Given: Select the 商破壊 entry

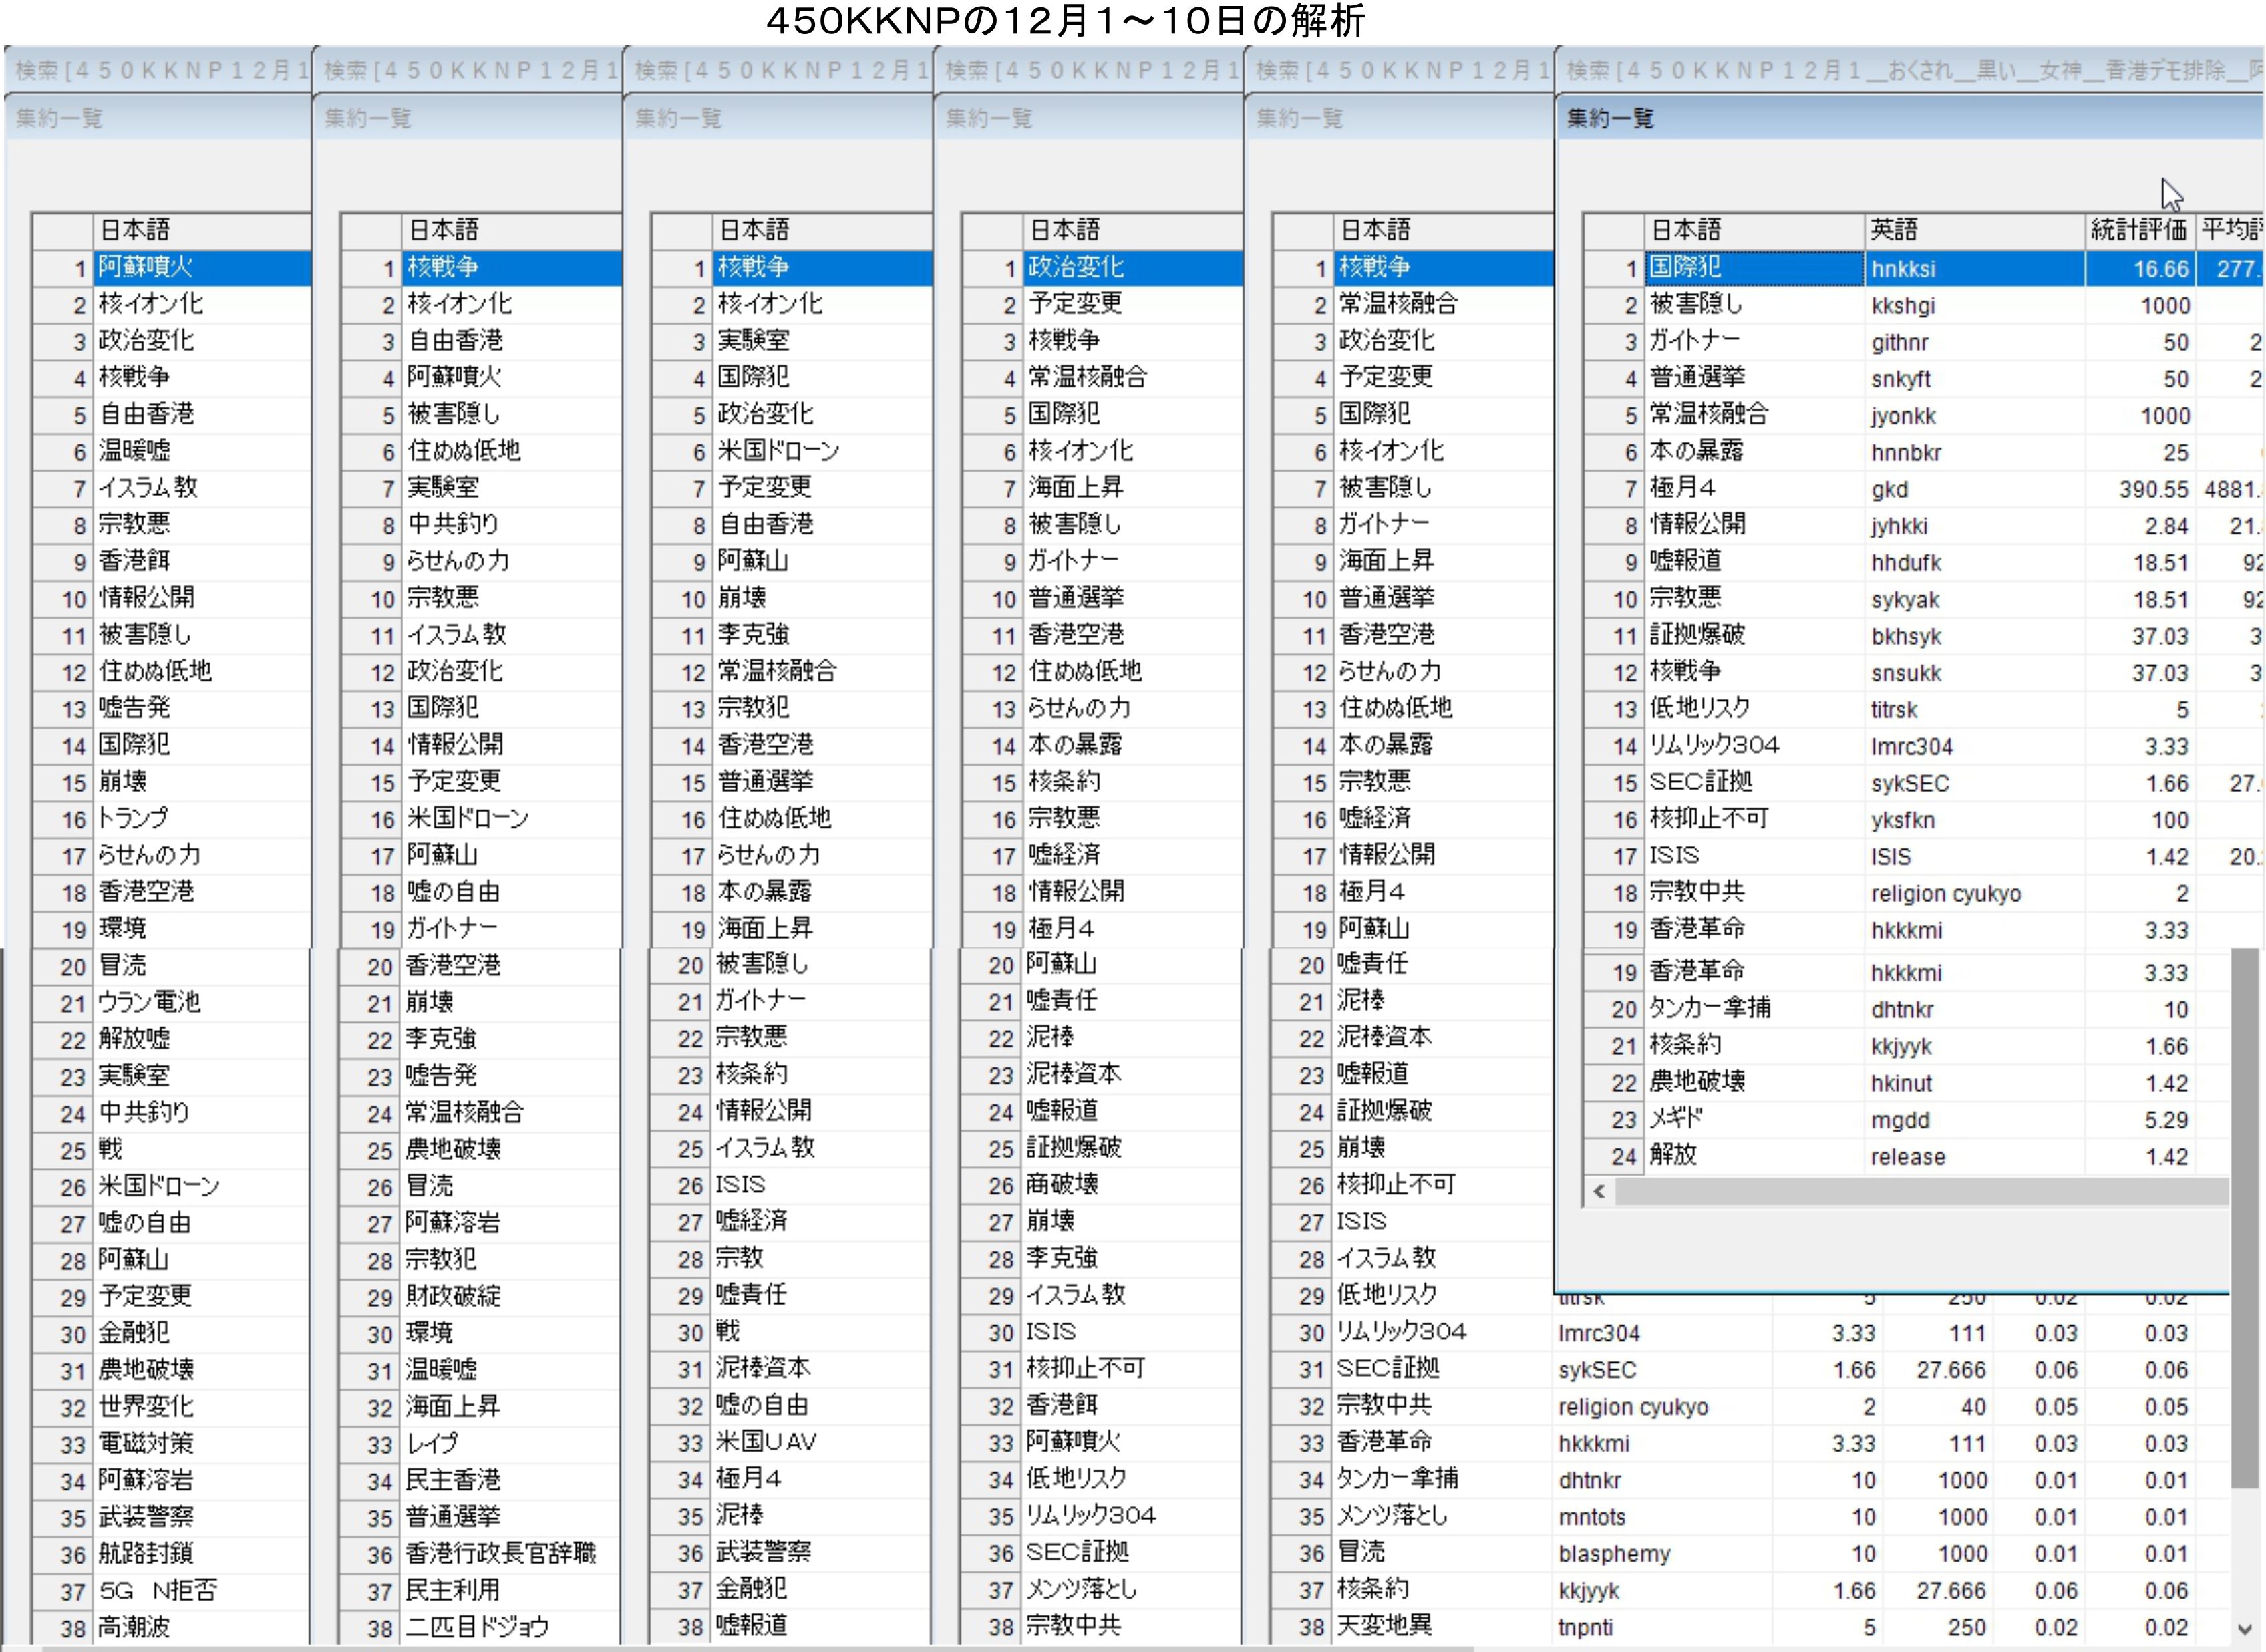Looking at the screenshot, I should [1063, 1184].
